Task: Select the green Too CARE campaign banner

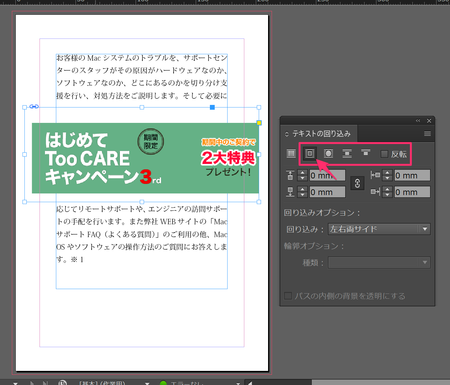Action: coord(145,158)
